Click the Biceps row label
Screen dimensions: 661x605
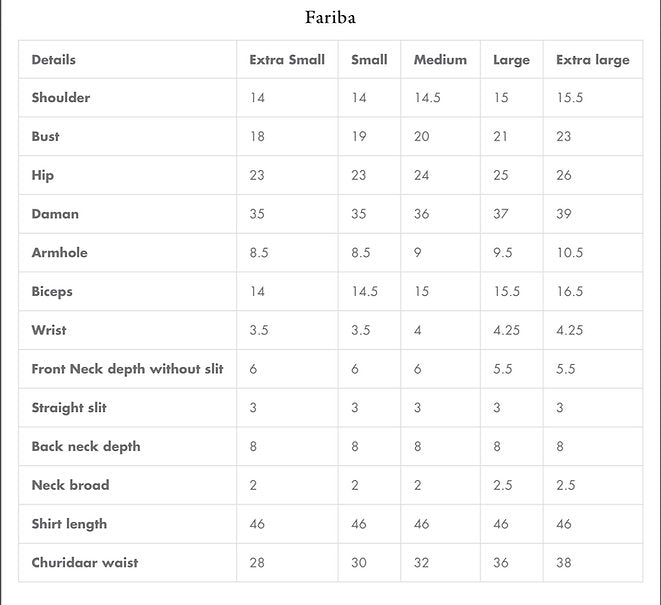[x=52, y=292]
